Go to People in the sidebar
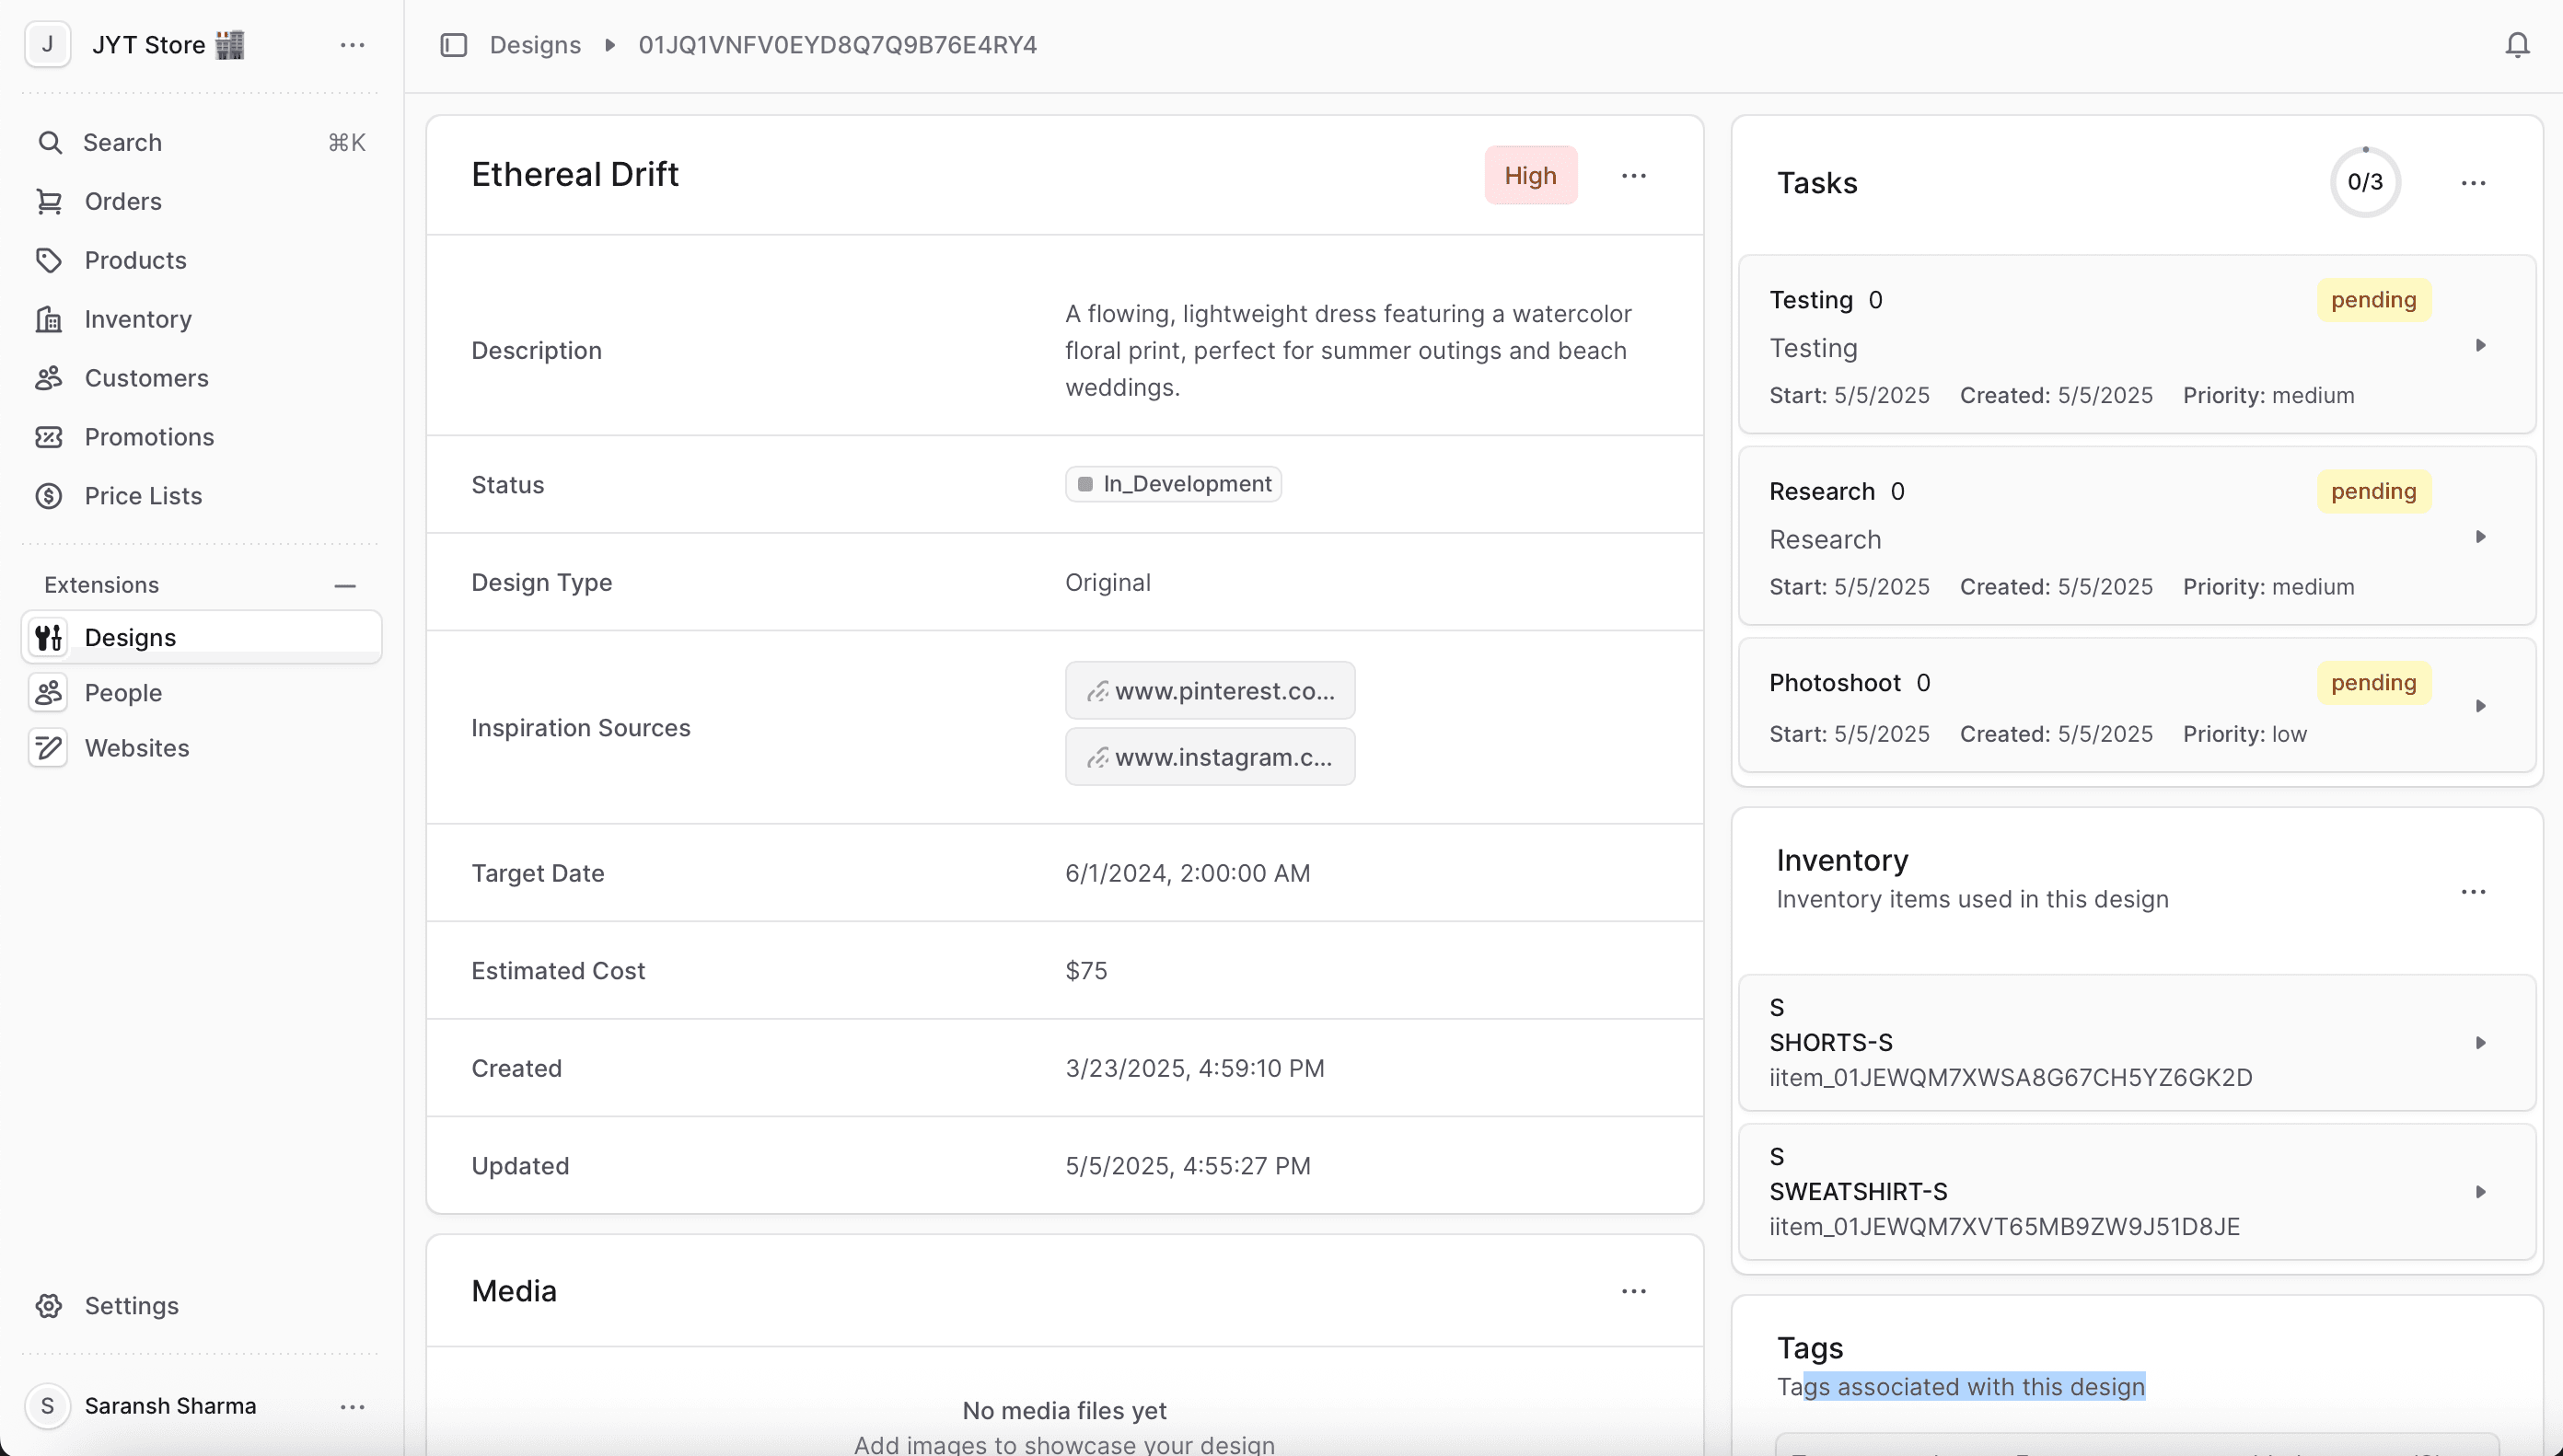Screen dimensions: 2563x1456 pos(123,692)
